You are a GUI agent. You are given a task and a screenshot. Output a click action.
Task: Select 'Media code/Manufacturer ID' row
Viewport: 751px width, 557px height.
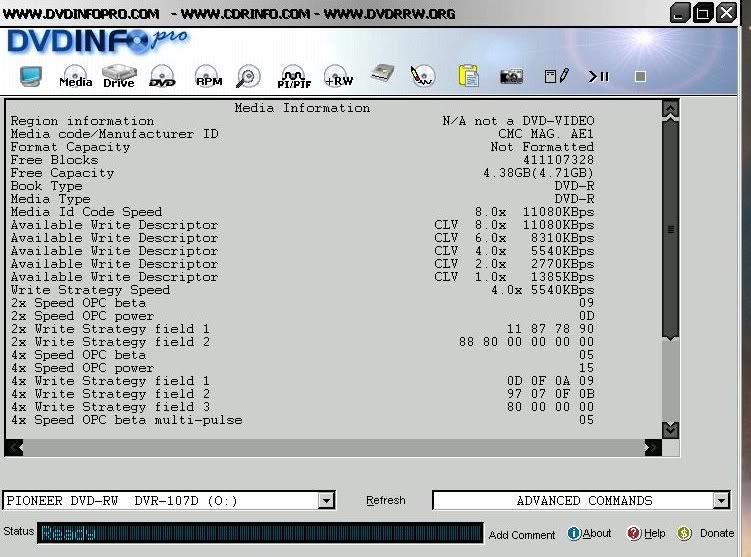coord(302,134)
